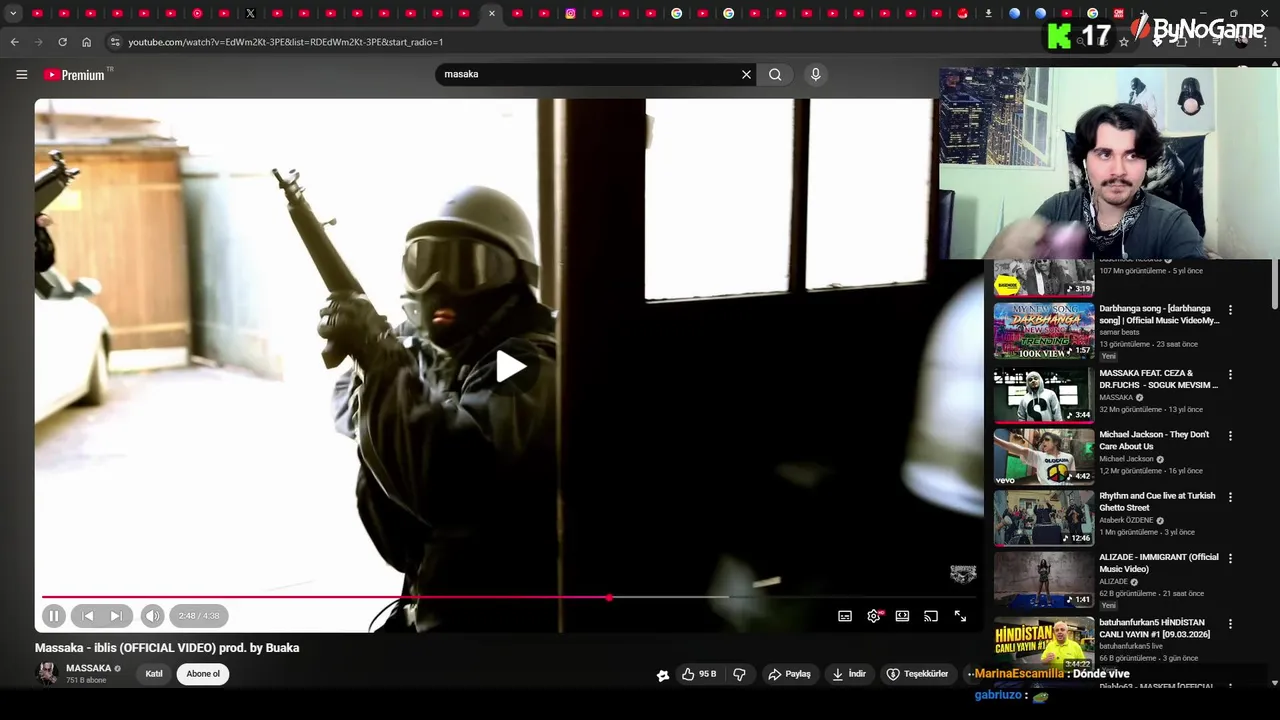Open ALIZADE - IMMIGRANT title link
The width and height of the screenshot is (1280, 720).
[1158, 562]
